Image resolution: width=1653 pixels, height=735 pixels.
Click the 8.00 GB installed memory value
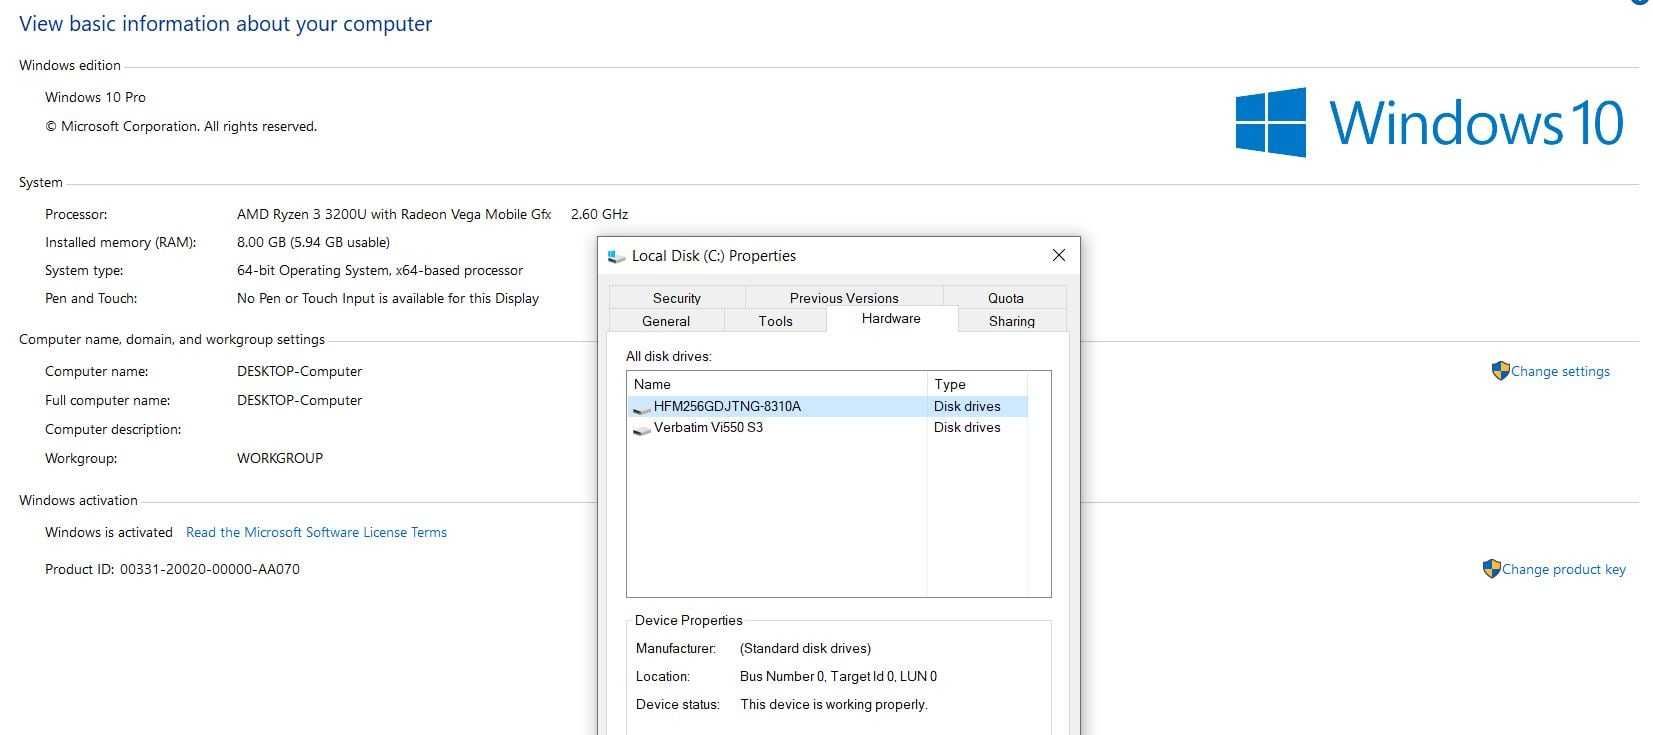(x=313, y=242)
